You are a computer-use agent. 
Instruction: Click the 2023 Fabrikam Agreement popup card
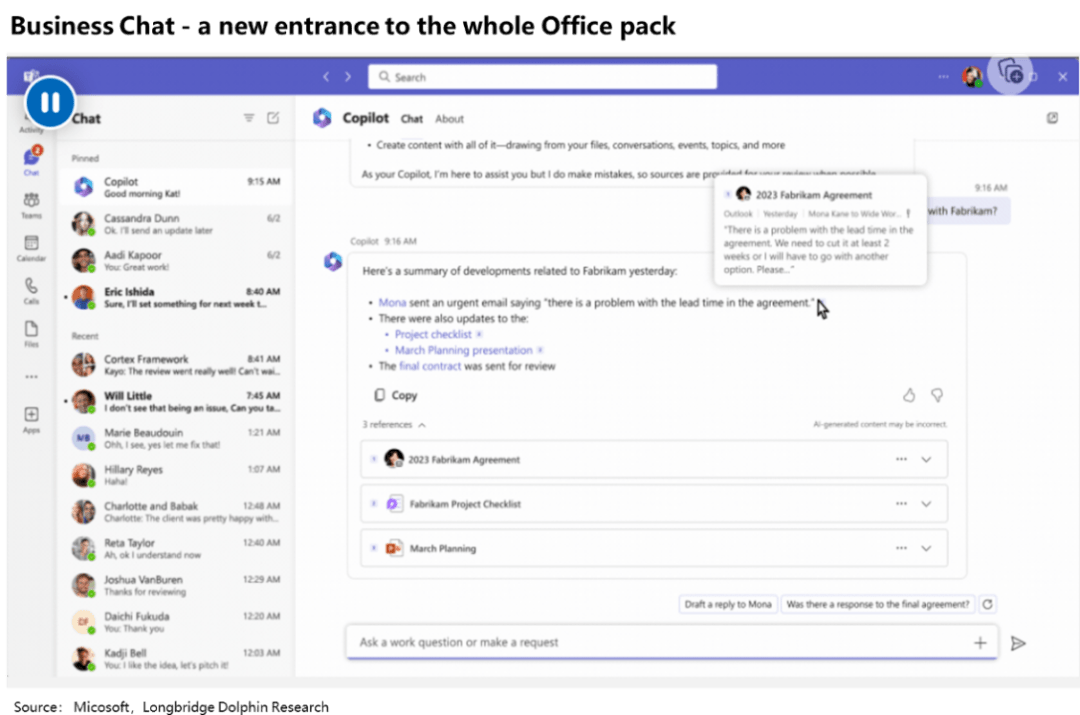(x=820, y=231)
